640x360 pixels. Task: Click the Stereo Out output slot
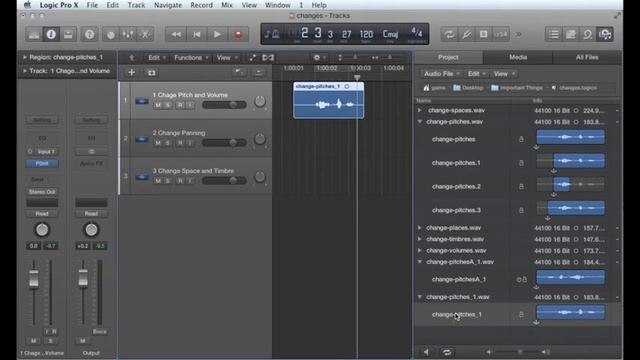[x=42, y=192]
